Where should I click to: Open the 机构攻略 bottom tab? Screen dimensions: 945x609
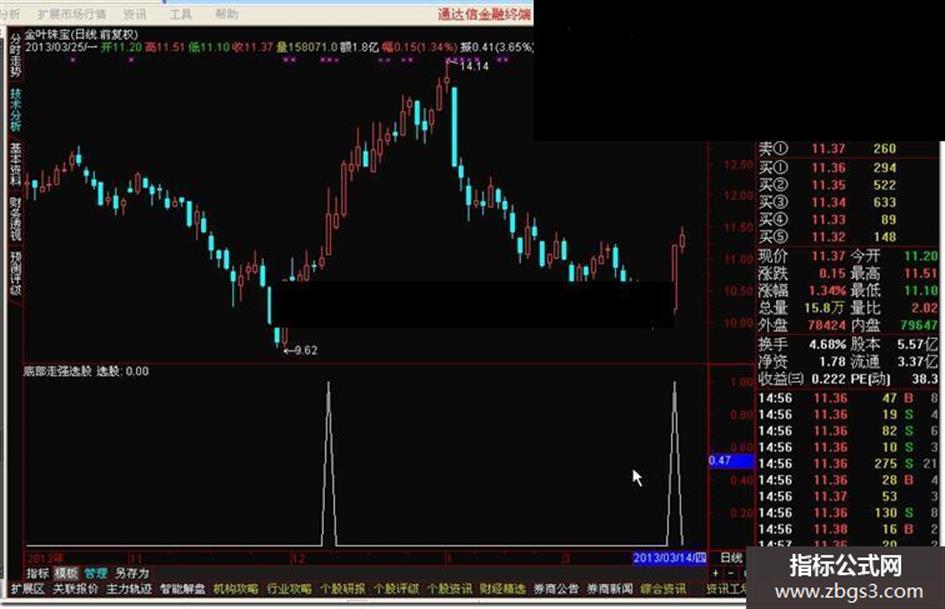click(x=236, y=588)
